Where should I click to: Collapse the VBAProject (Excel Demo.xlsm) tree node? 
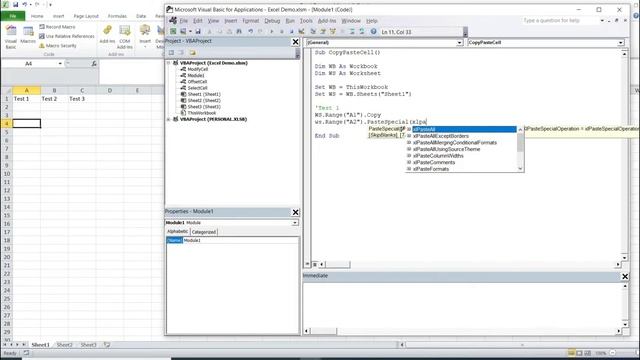(x=169, y=63)
